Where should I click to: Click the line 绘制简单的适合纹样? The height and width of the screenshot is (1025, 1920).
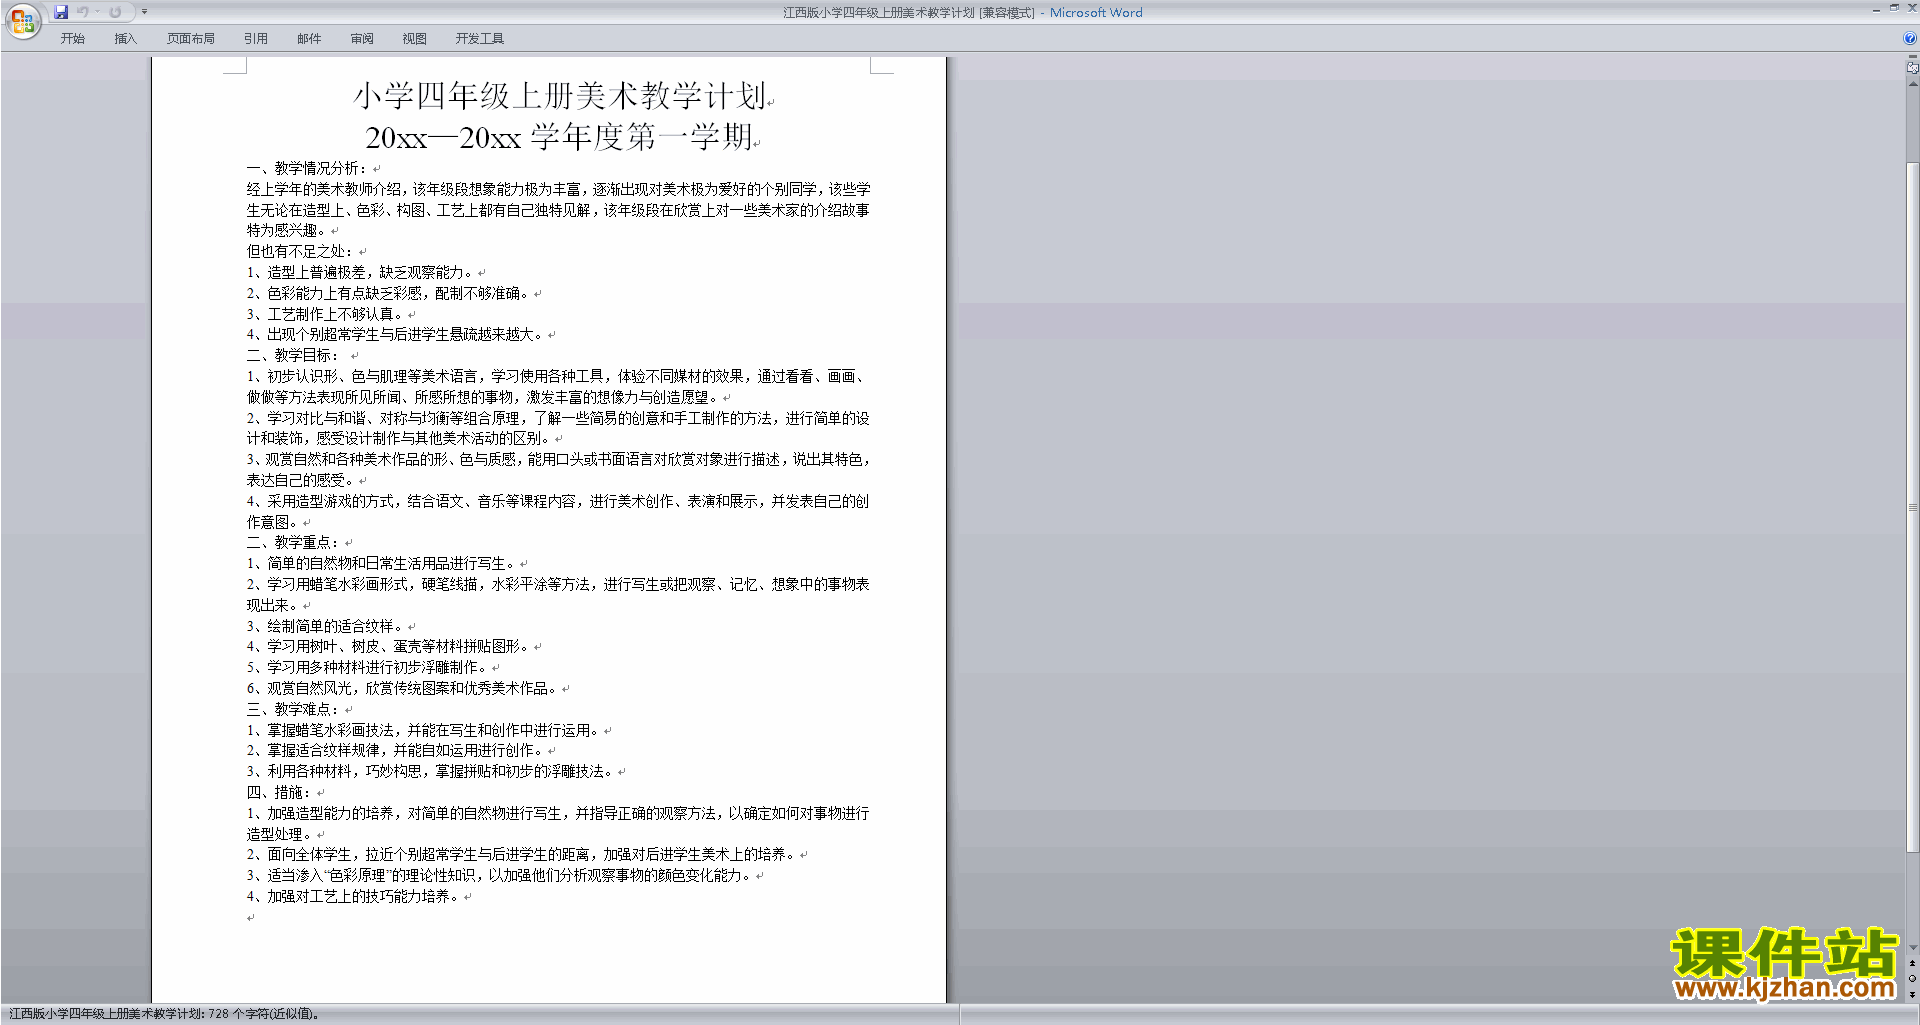pos(325,626)
